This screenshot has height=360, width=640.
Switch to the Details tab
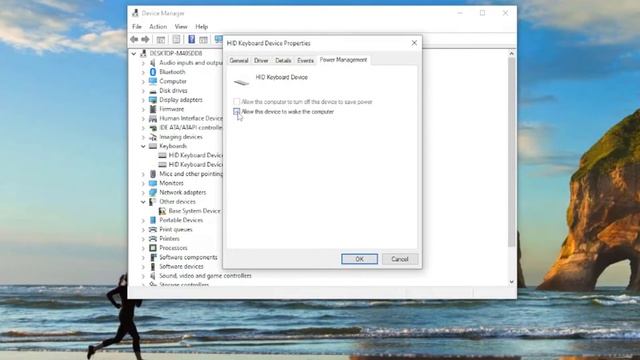pyautogui.click(x=283, y=60)
